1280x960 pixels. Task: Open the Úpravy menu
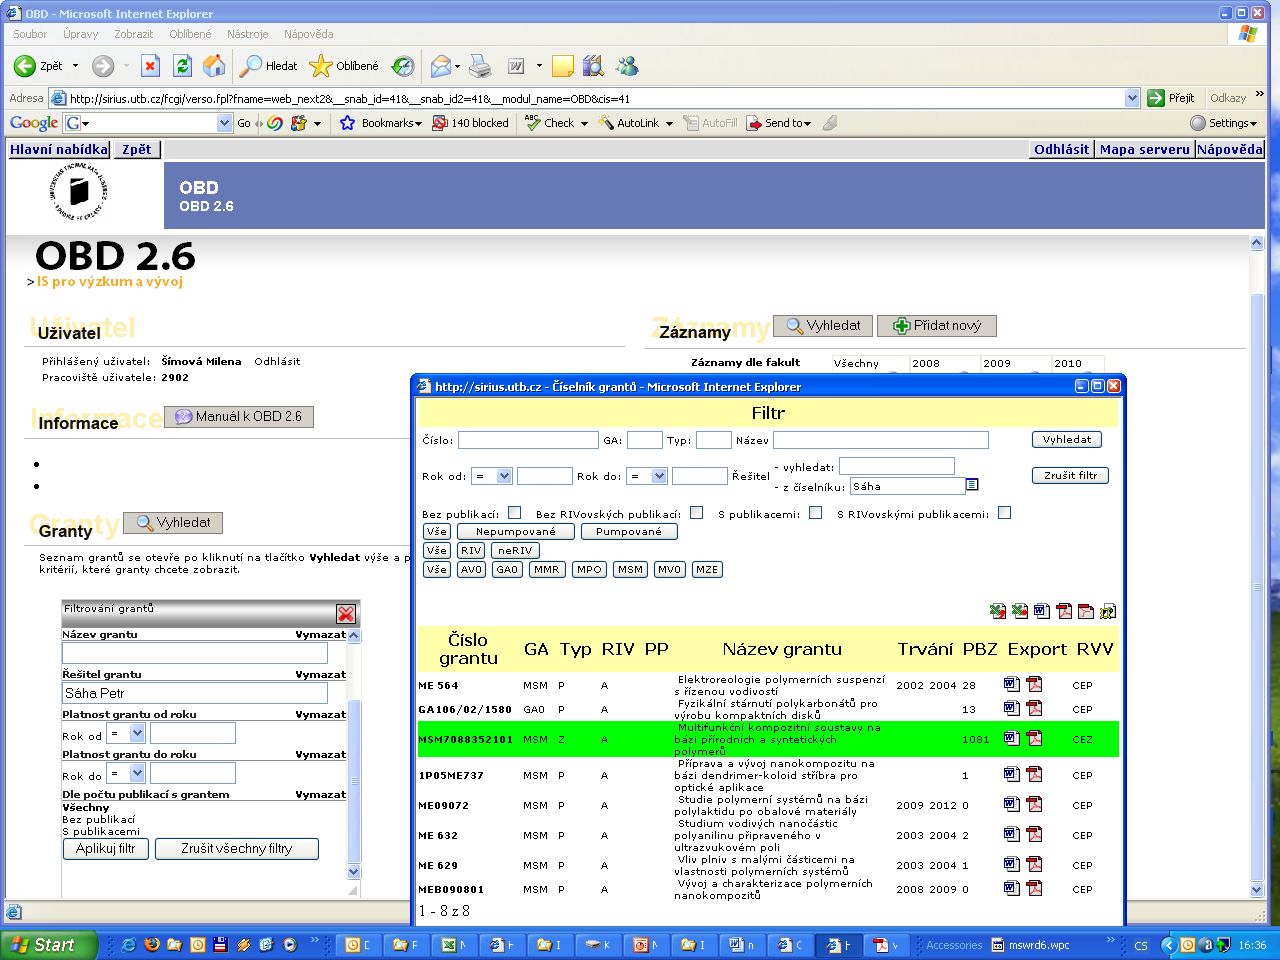(81, 34)
